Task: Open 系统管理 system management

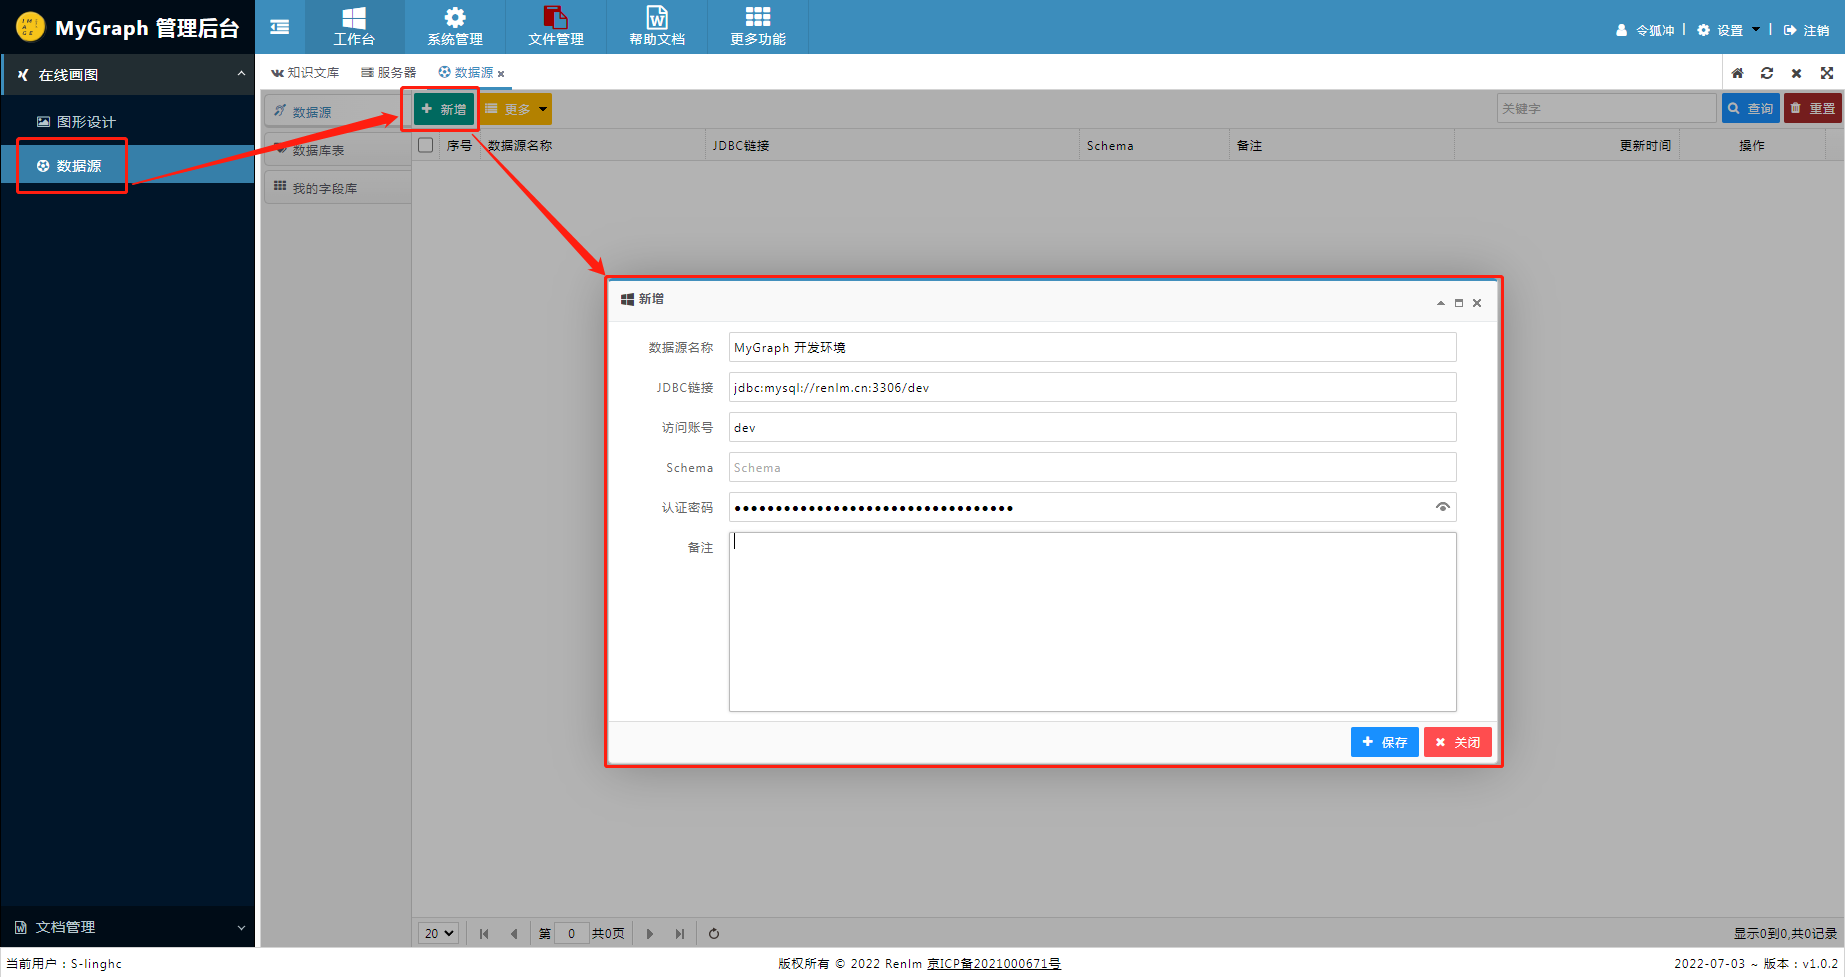Action: tap(455, 27)
